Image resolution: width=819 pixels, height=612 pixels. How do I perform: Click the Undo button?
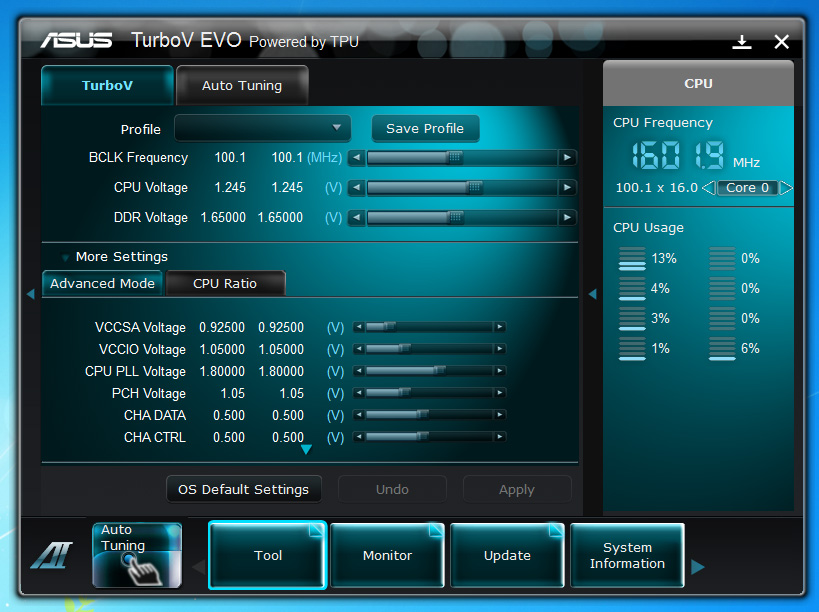pyautogui.click(x=392, y=489)
